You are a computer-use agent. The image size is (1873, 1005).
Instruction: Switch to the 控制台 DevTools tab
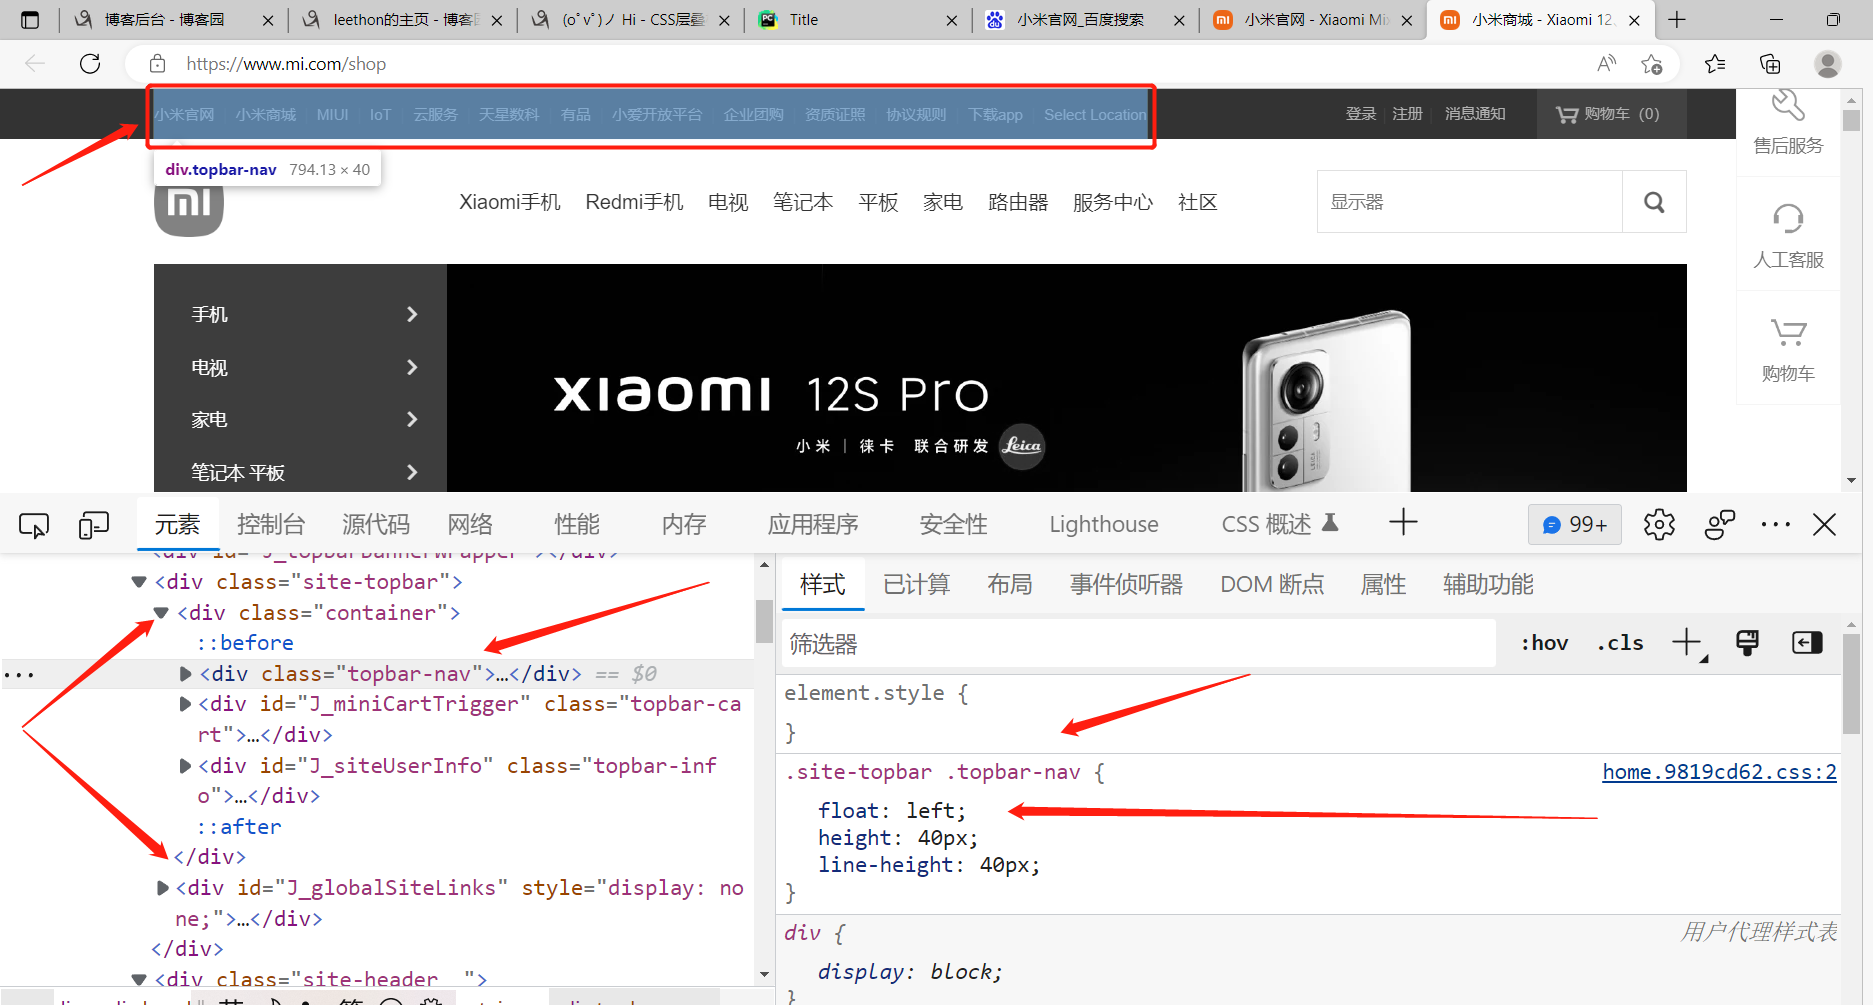[270, 525]
